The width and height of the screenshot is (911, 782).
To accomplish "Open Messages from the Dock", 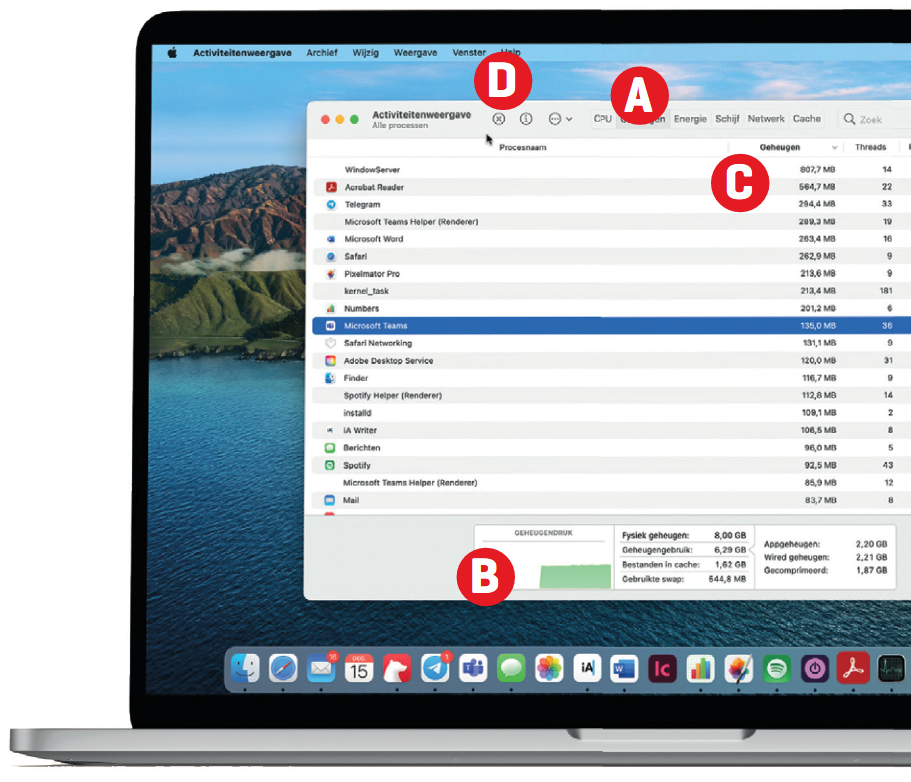I will [511, 668].
